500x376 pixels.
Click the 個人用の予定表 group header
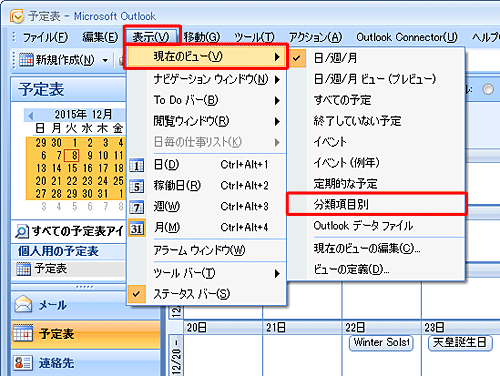coord(69,251)
